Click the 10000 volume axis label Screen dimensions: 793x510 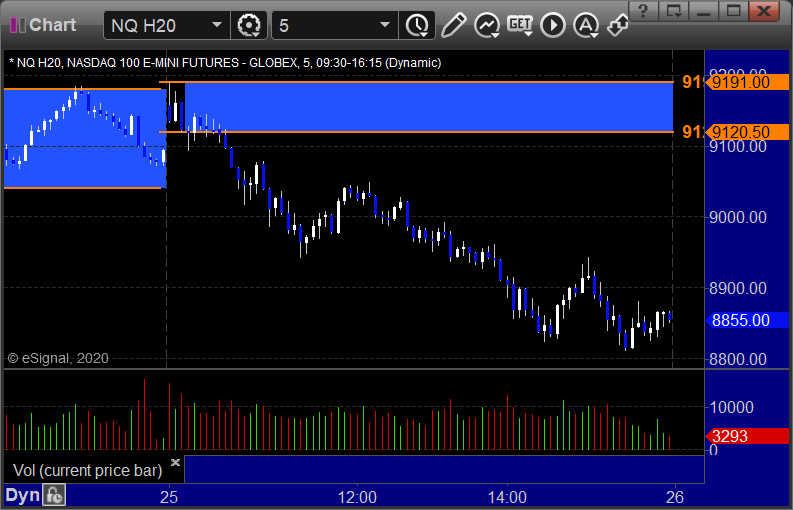(732, 407)
